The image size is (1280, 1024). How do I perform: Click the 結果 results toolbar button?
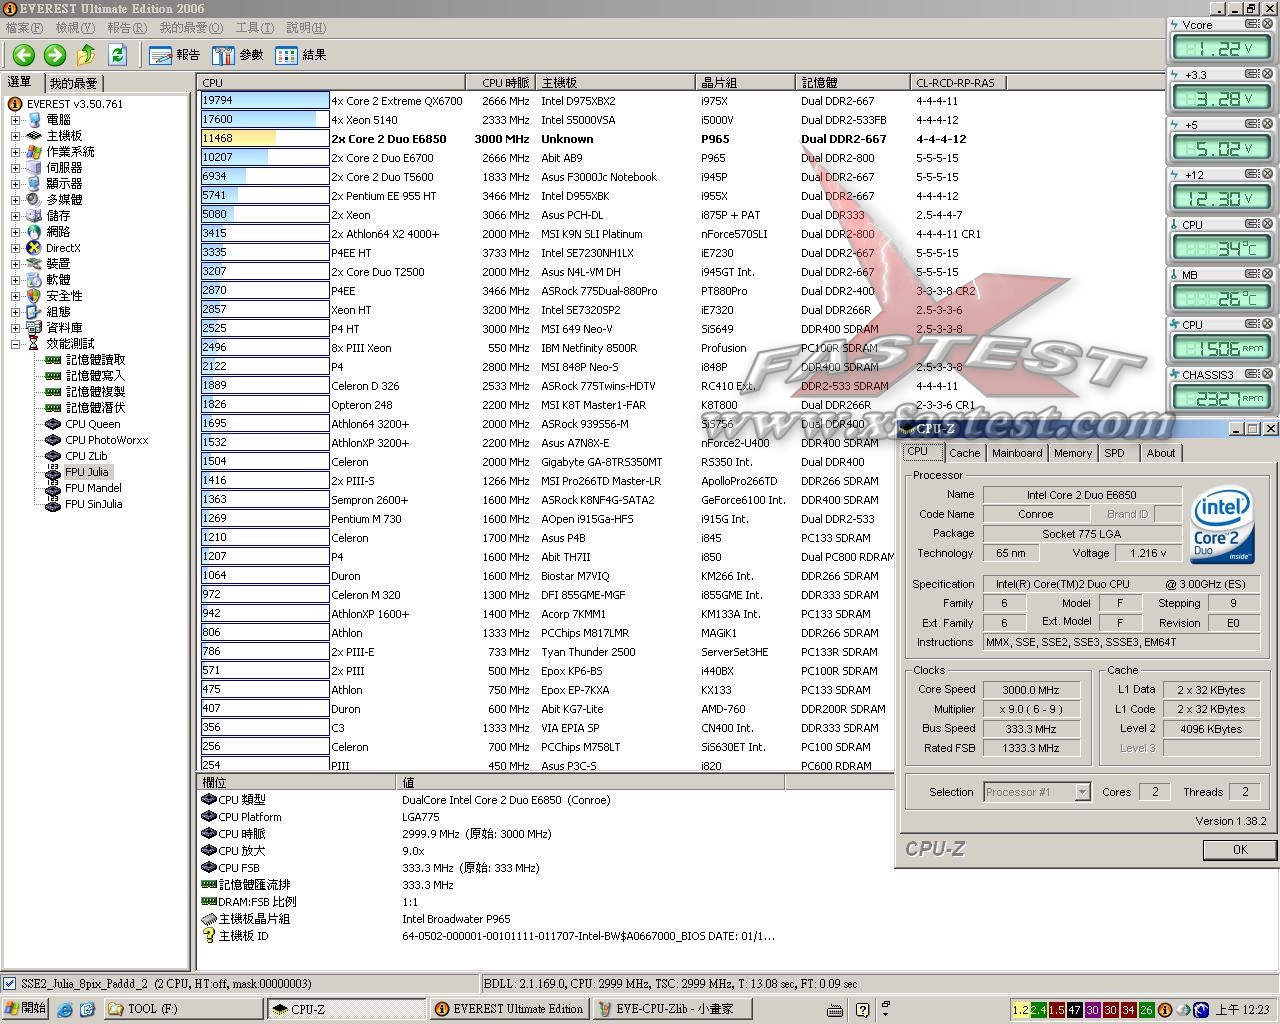click(301, 55)
